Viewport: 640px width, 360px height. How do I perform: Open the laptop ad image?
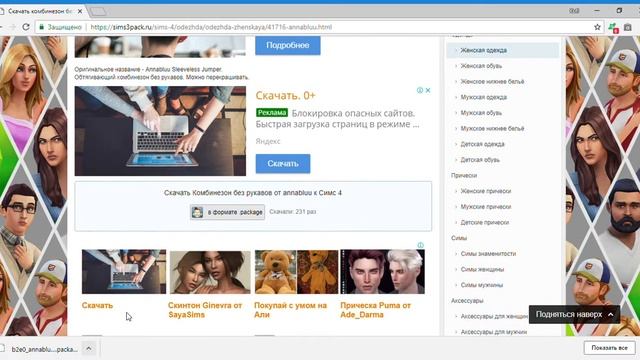160,131
